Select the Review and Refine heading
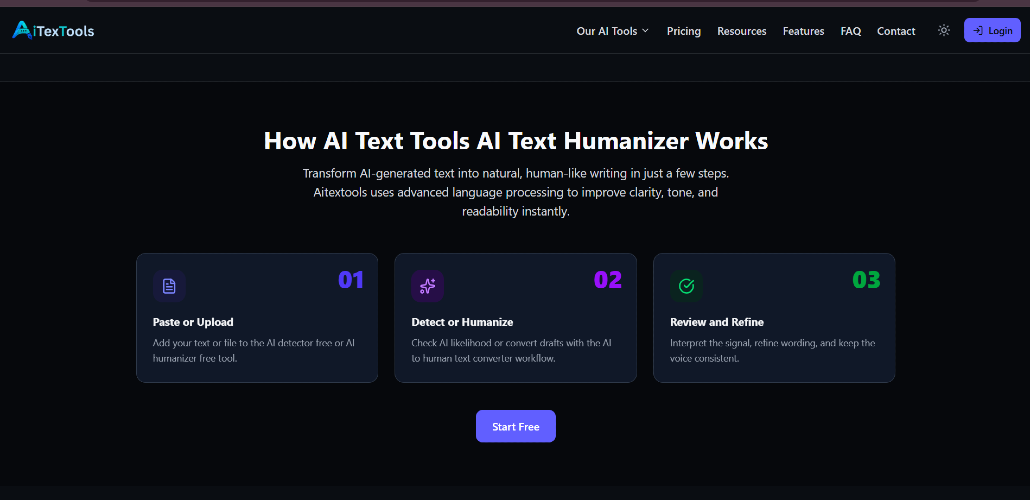The width and height of the screenshot is (1030, 500). click(x=717, y=322)
